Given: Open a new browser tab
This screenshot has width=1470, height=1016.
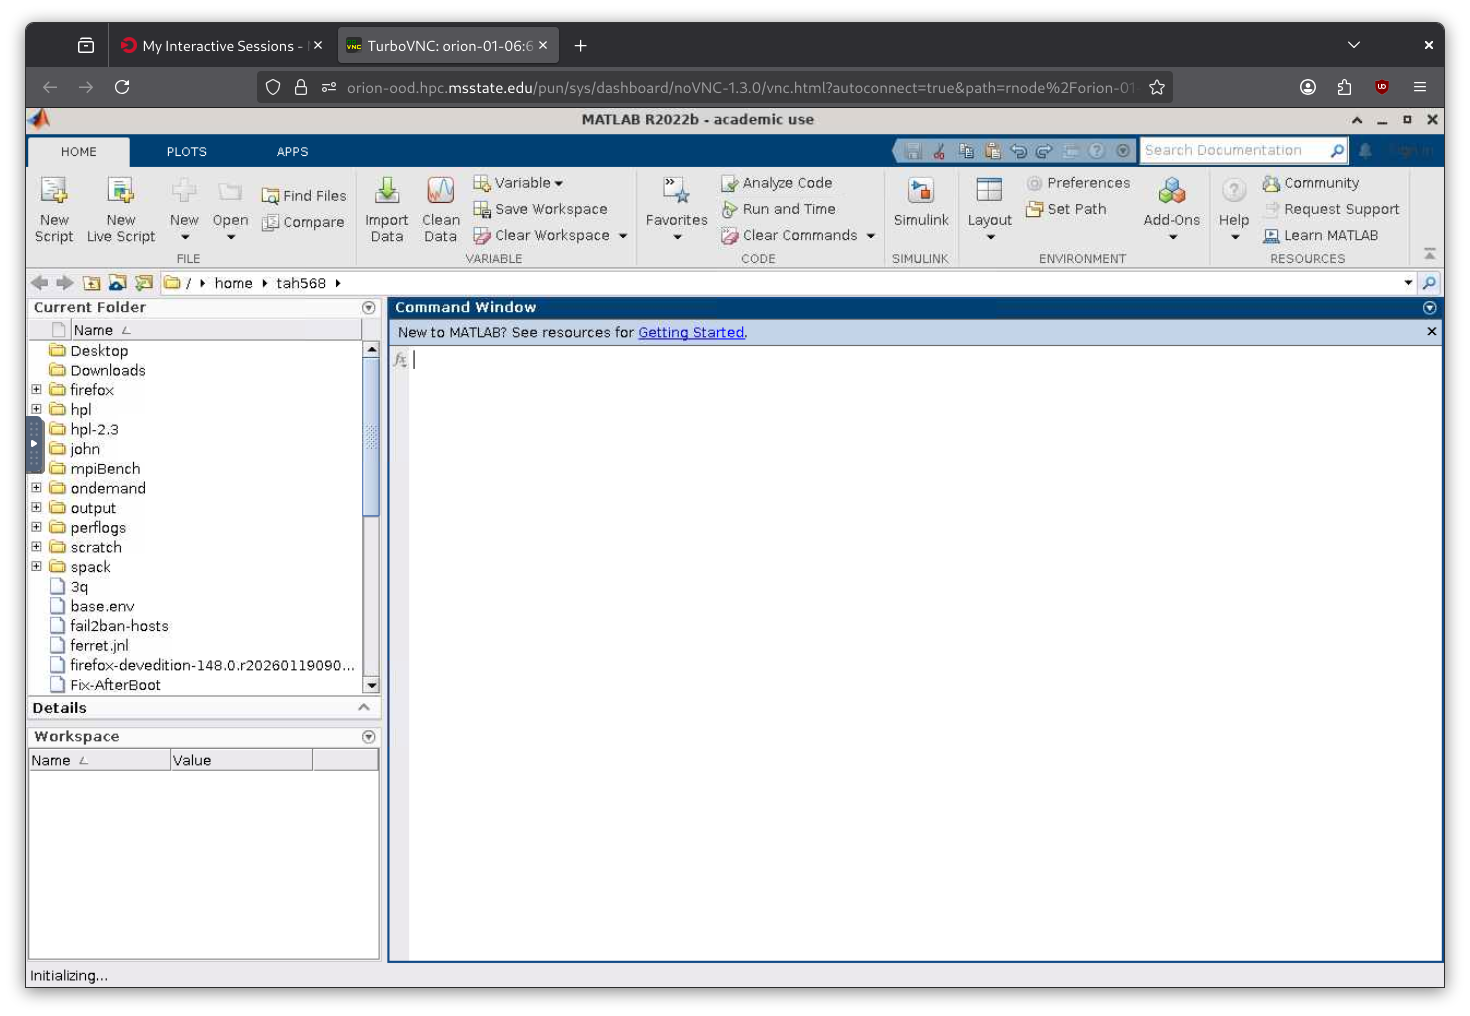Looking at the screenshot, I should coord(581,46).
